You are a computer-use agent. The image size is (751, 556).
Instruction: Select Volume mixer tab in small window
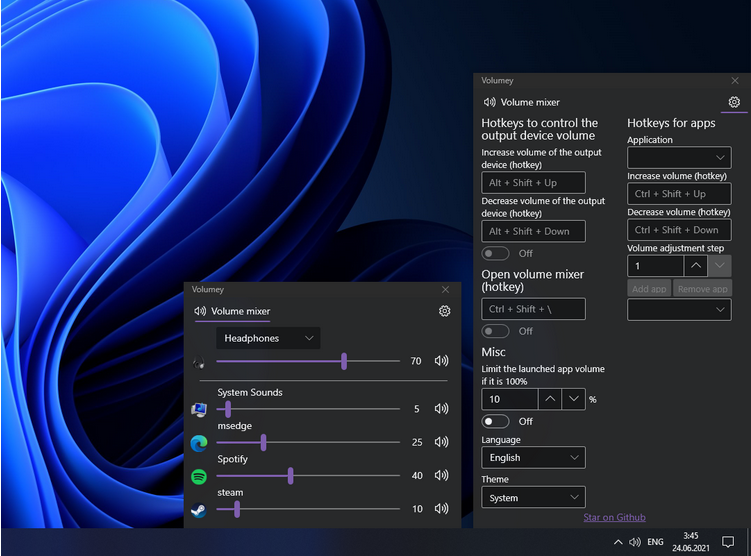point(233,311)
